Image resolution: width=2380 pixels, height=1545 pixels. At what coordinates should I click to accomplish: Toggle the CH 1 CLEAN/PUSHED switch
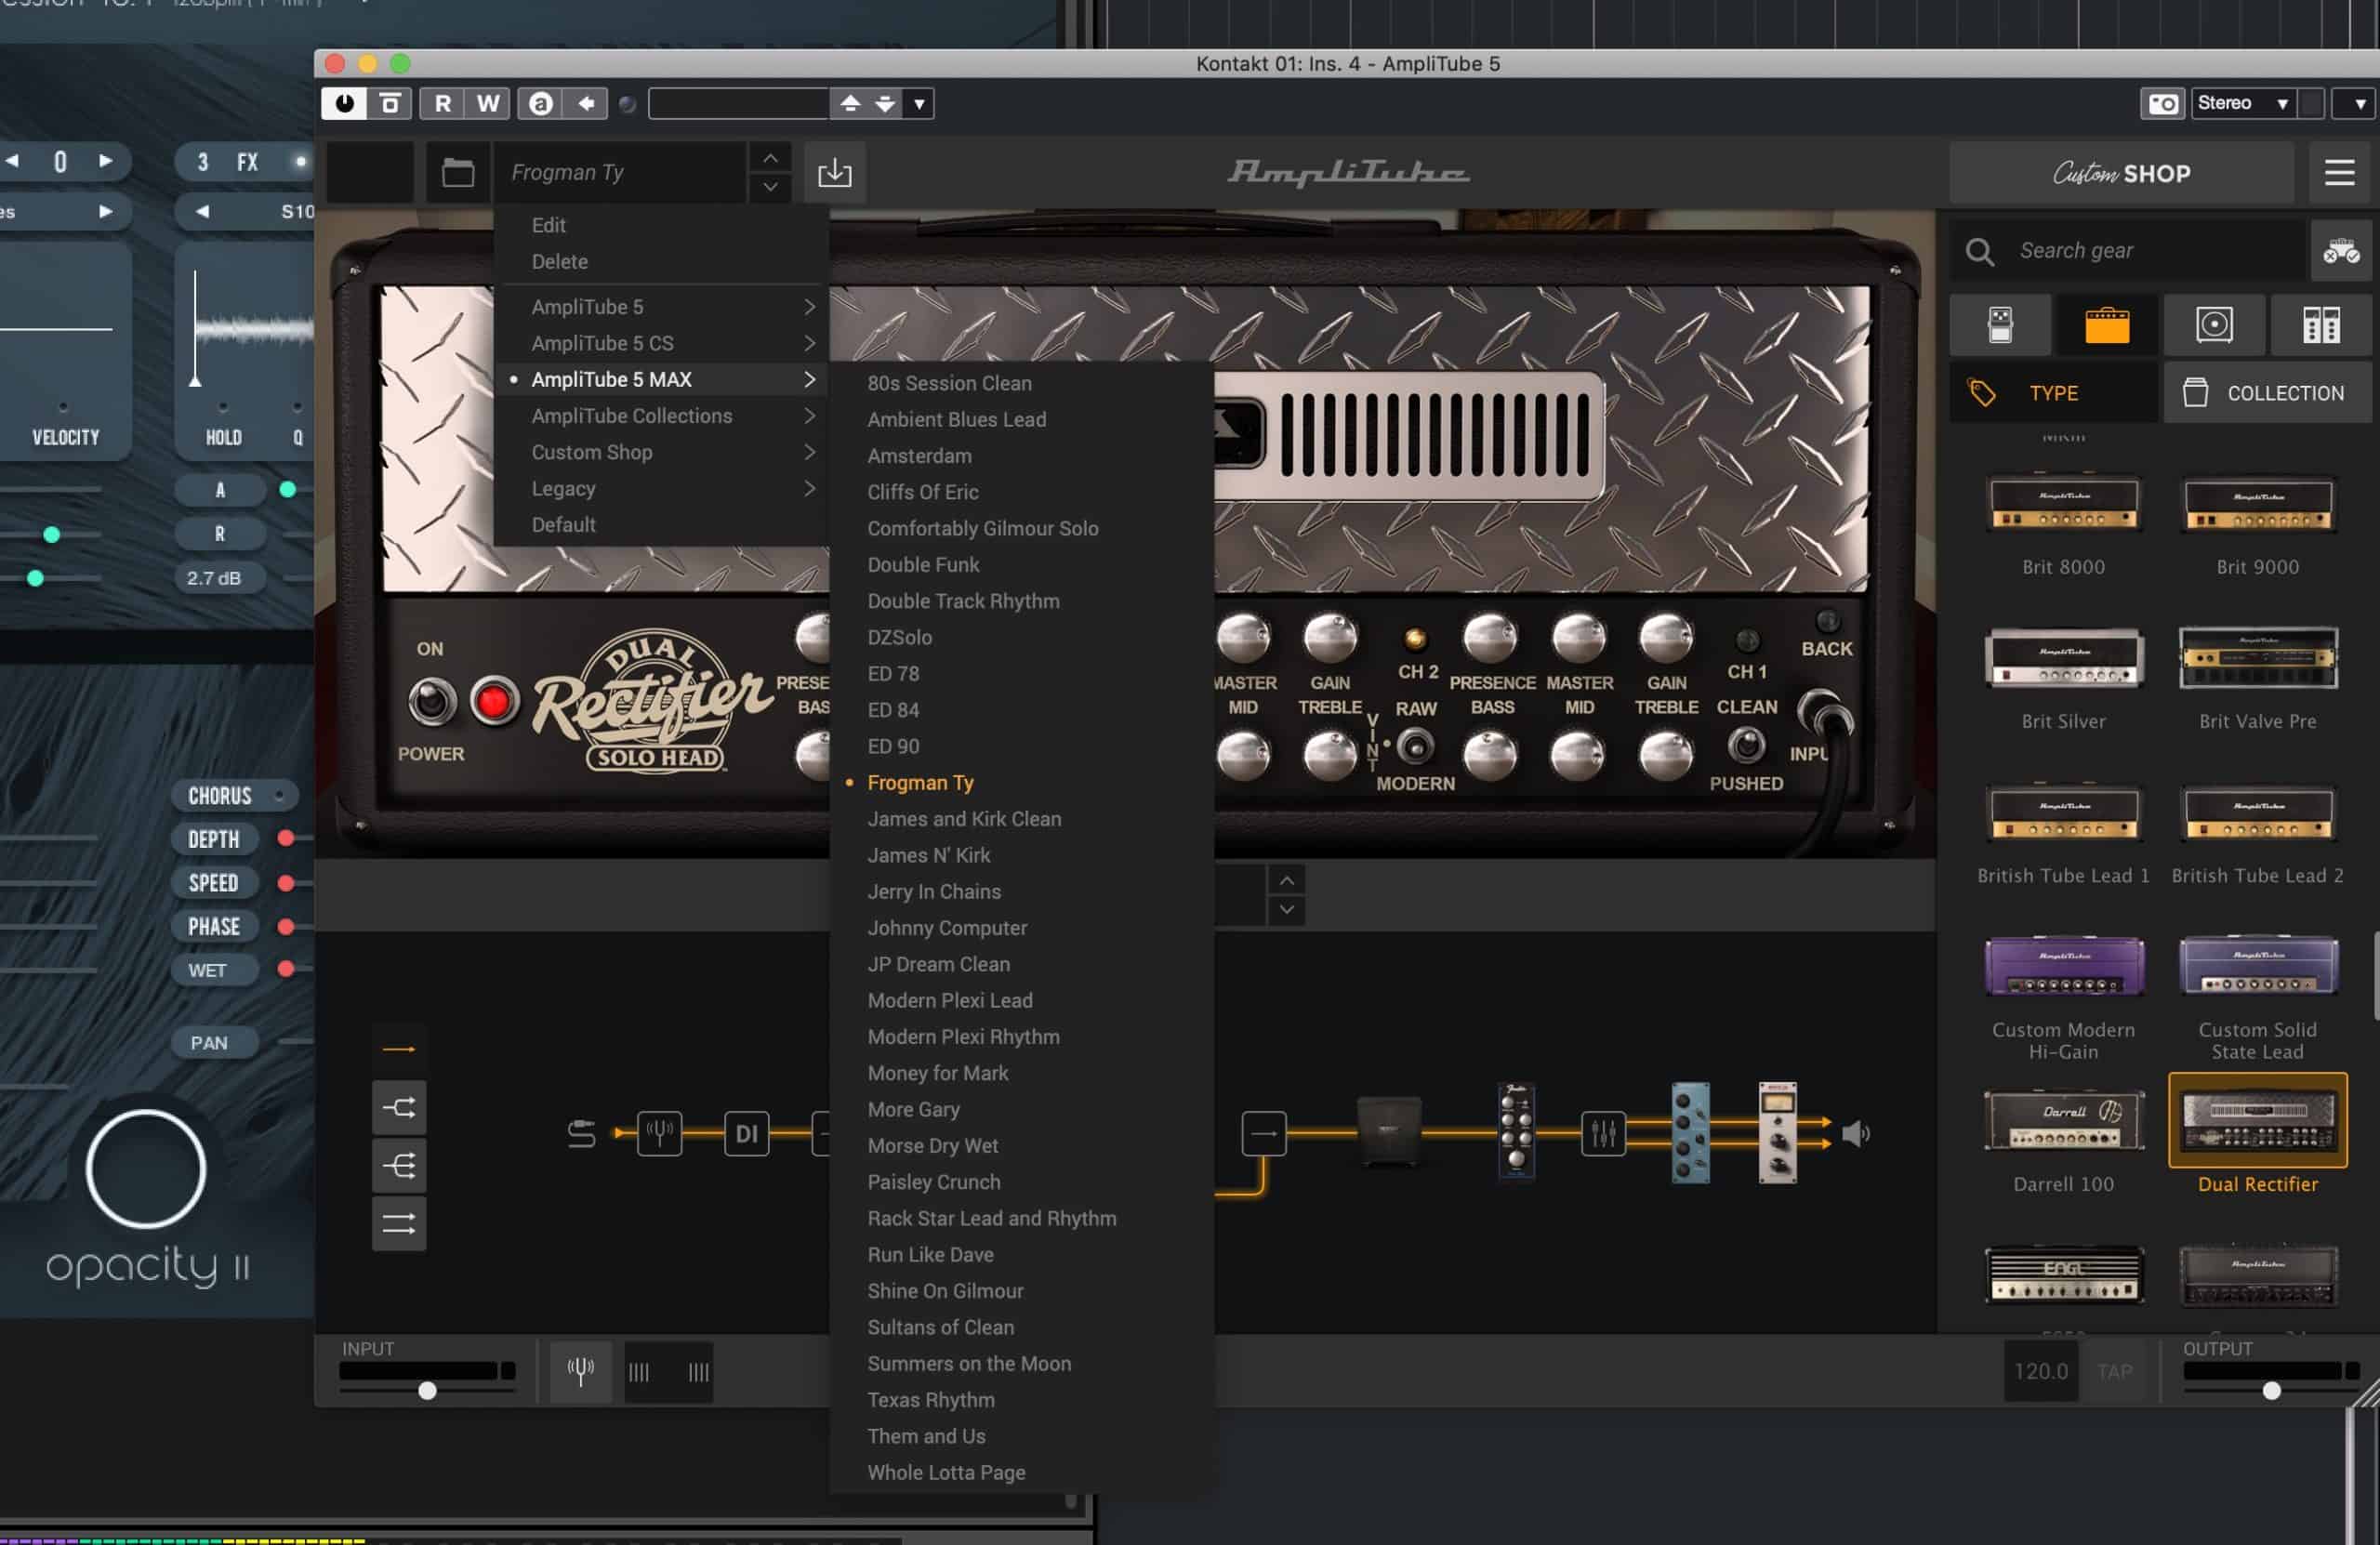click(1746, 745)
